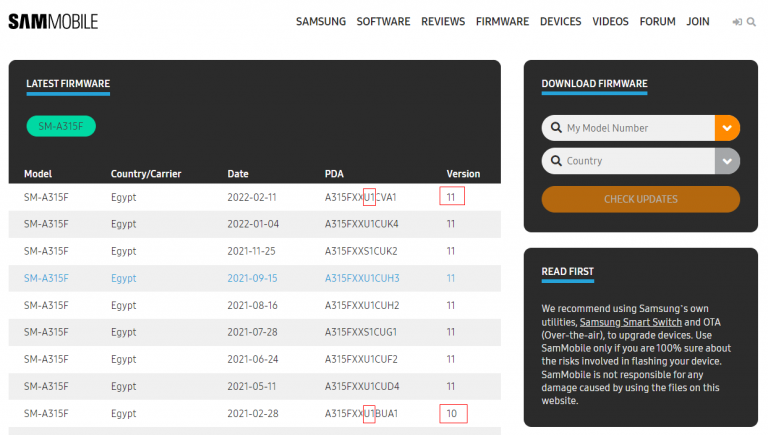Click the Version column header

click(x=463, y=174)
